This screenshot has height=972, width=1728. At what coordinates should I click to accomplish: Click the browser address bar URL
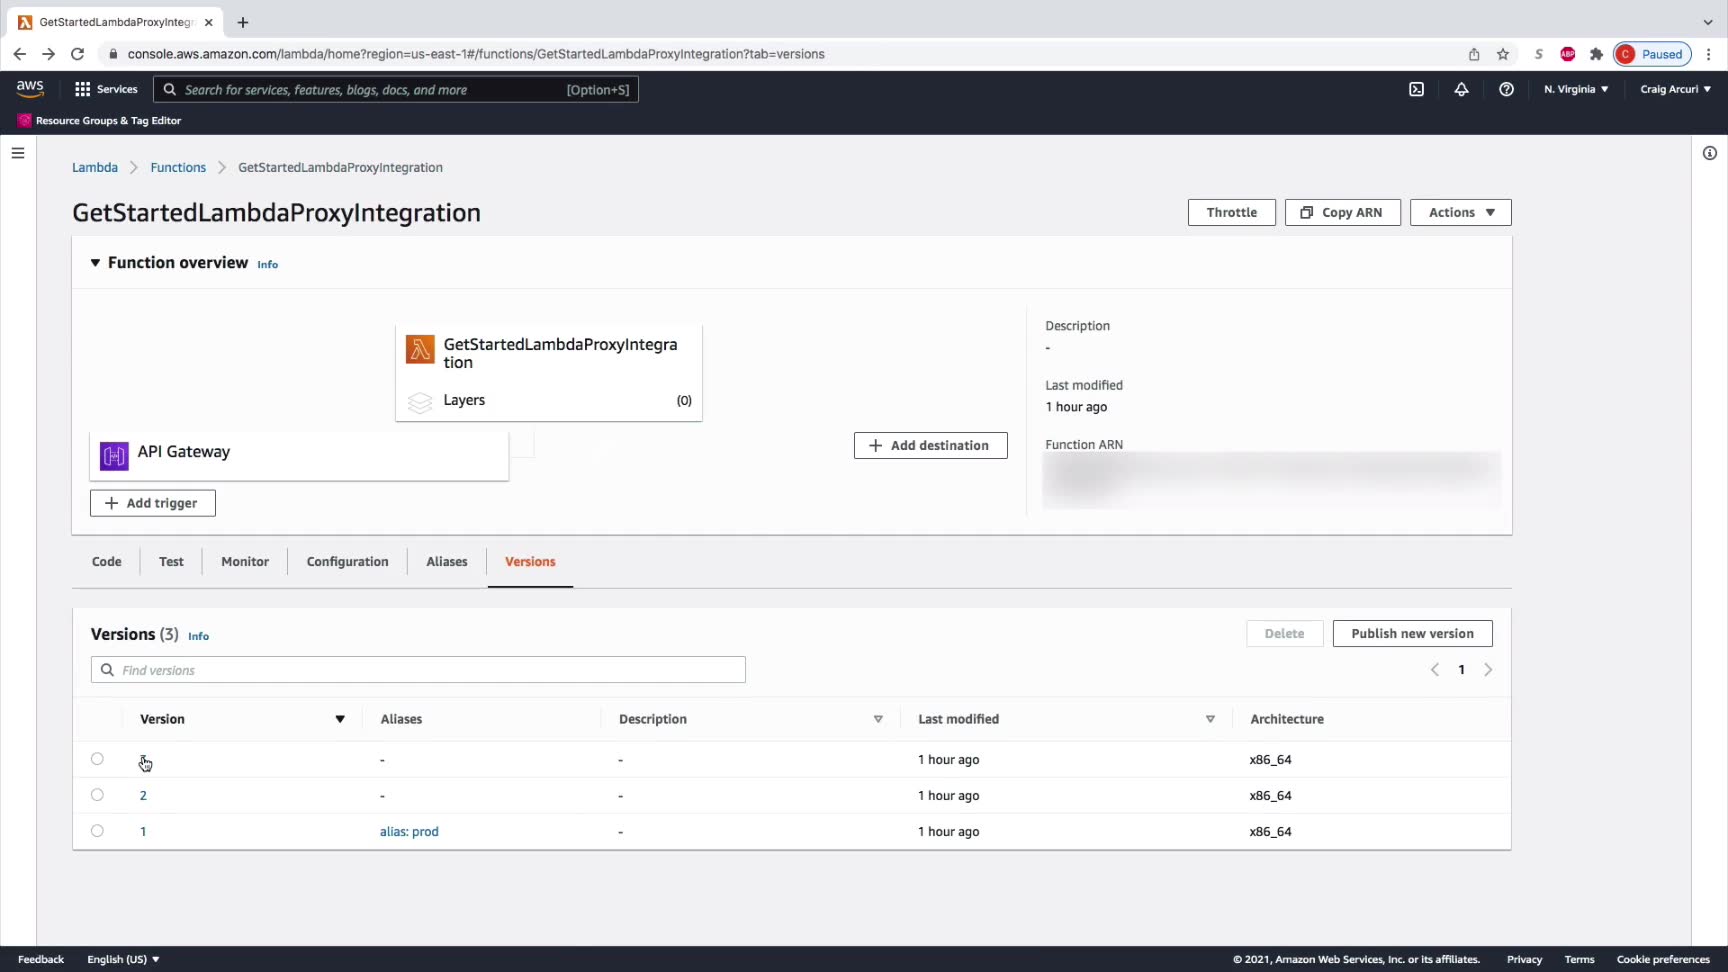tap(476, 54)
